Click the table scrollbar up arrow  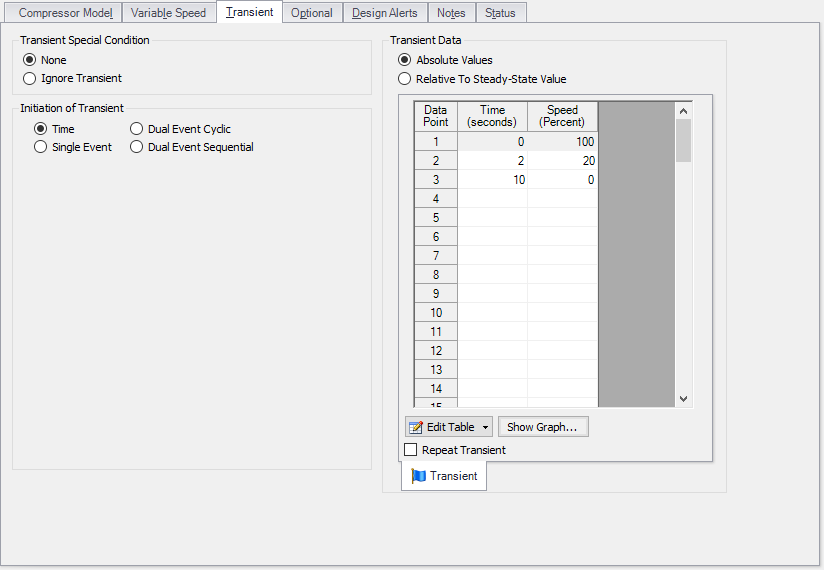684,111
